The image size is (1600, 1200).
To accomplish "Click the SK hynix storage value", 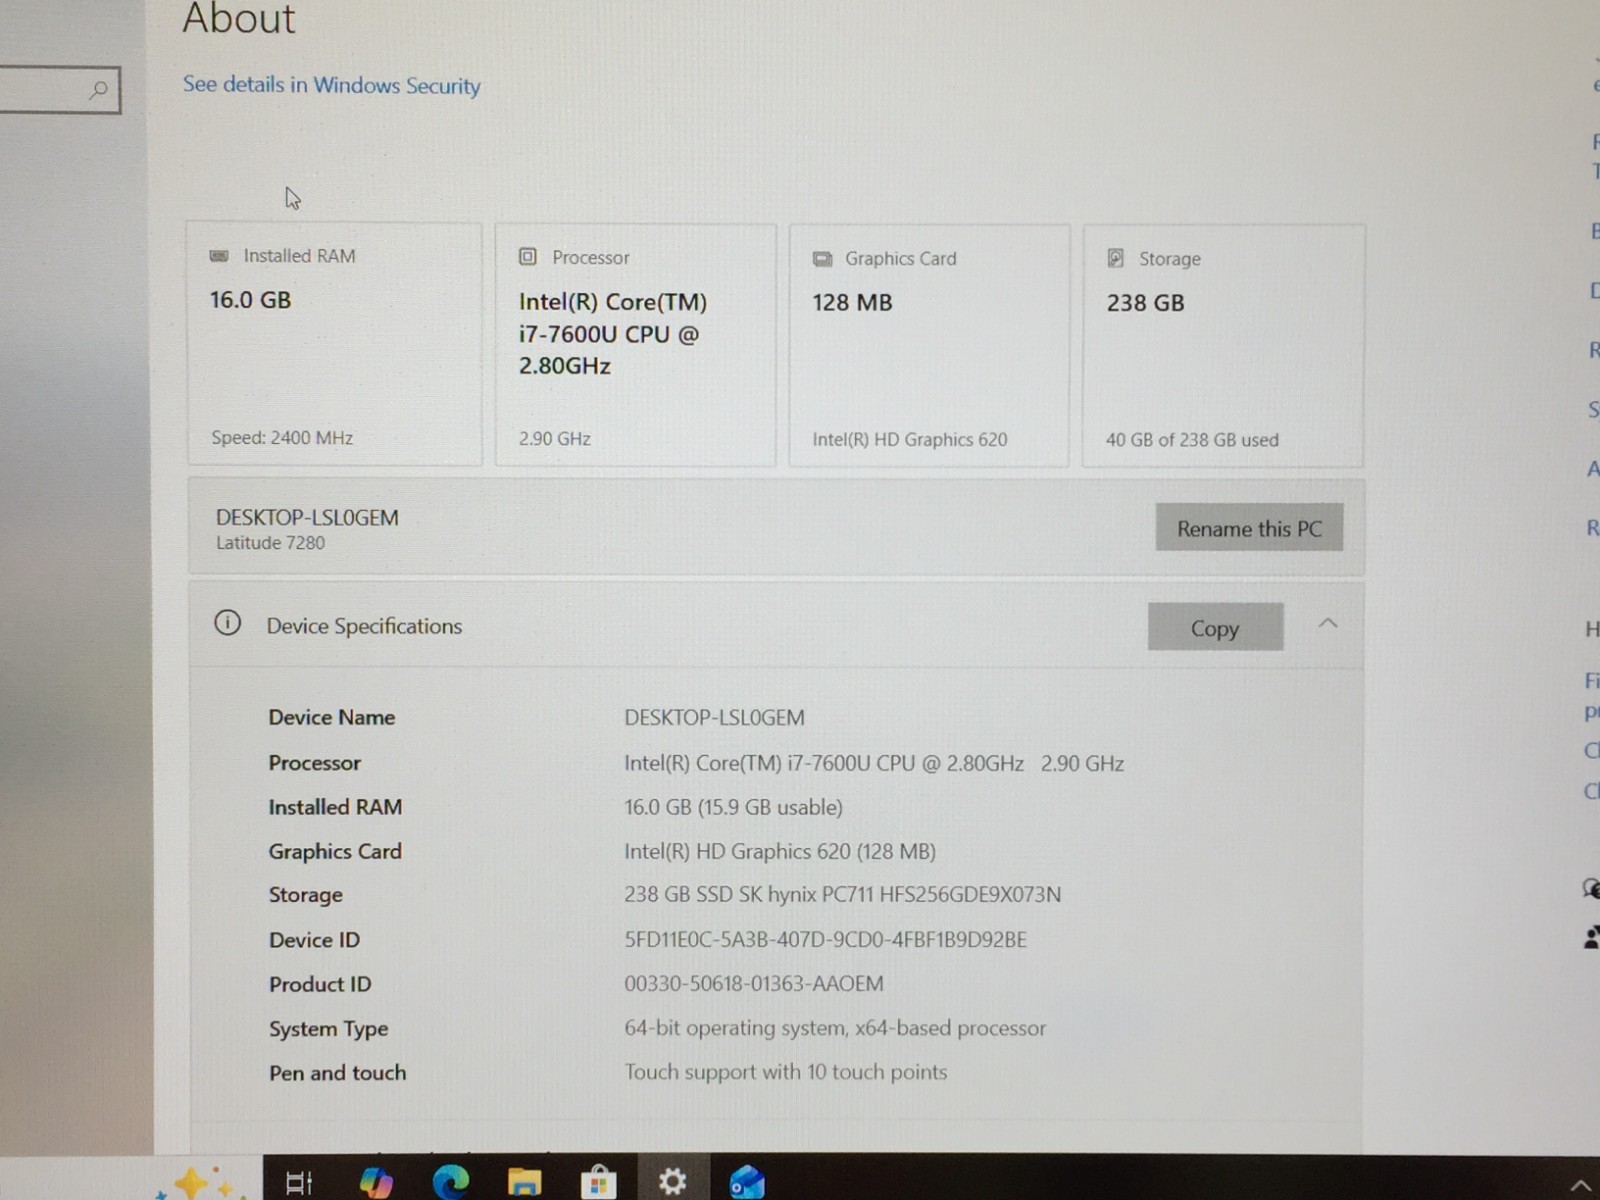I will pos(842,894).
